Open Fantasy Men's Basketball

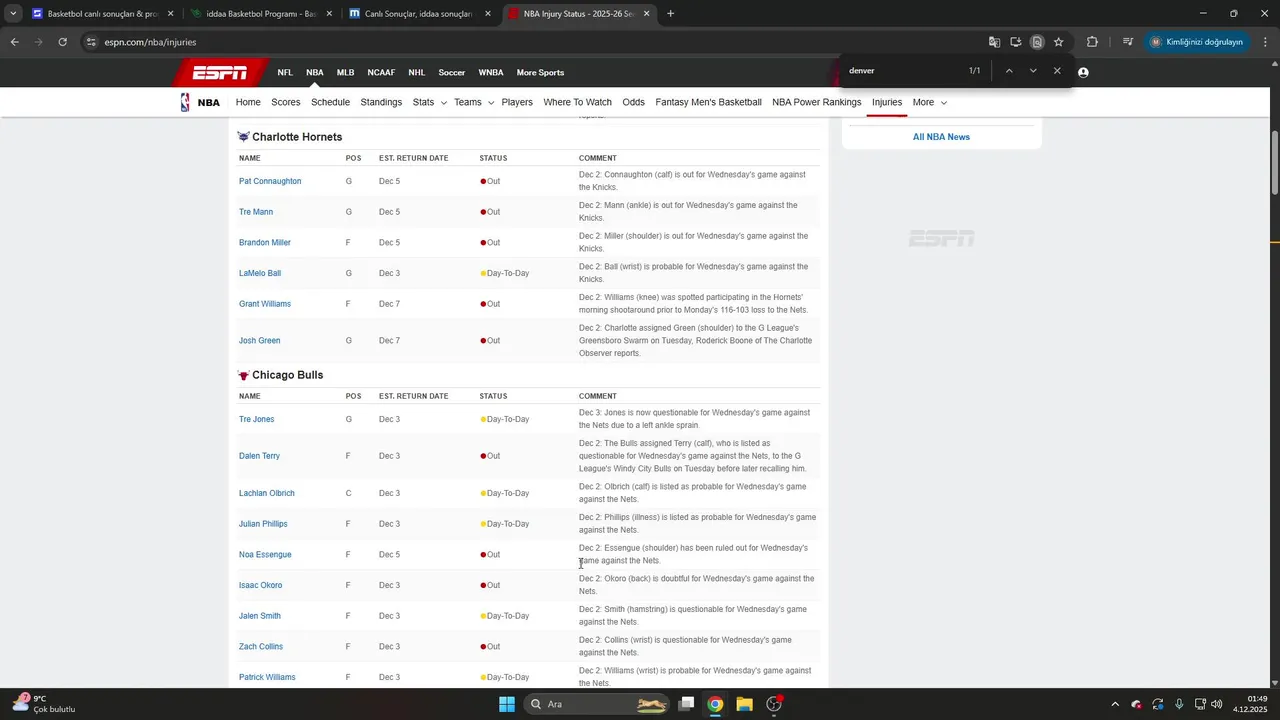click(x=708, y=102)
